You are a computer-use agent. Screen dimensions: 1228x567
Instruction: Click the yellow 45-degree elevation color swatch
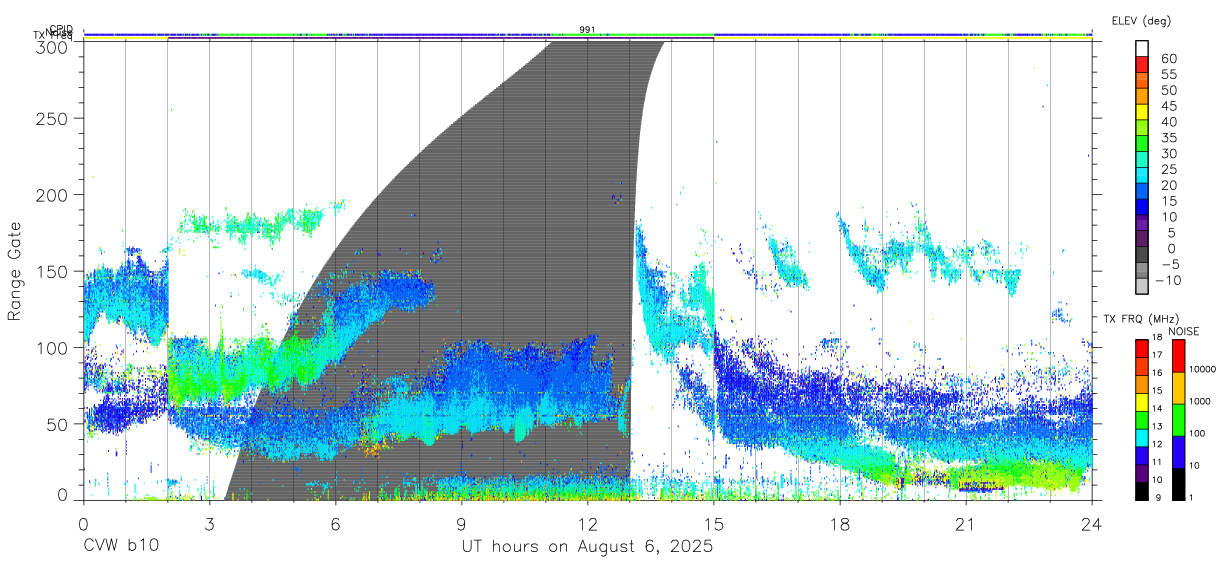point(1142,113)
